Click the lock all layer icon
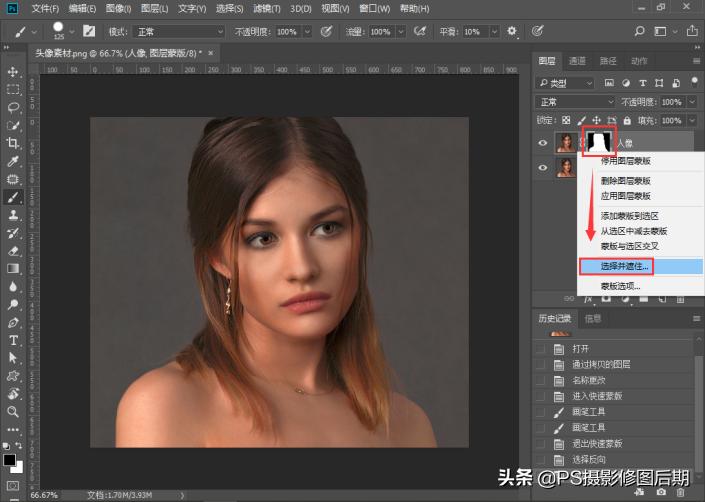The width and height of the screenshot is (705, 502). 627,121
